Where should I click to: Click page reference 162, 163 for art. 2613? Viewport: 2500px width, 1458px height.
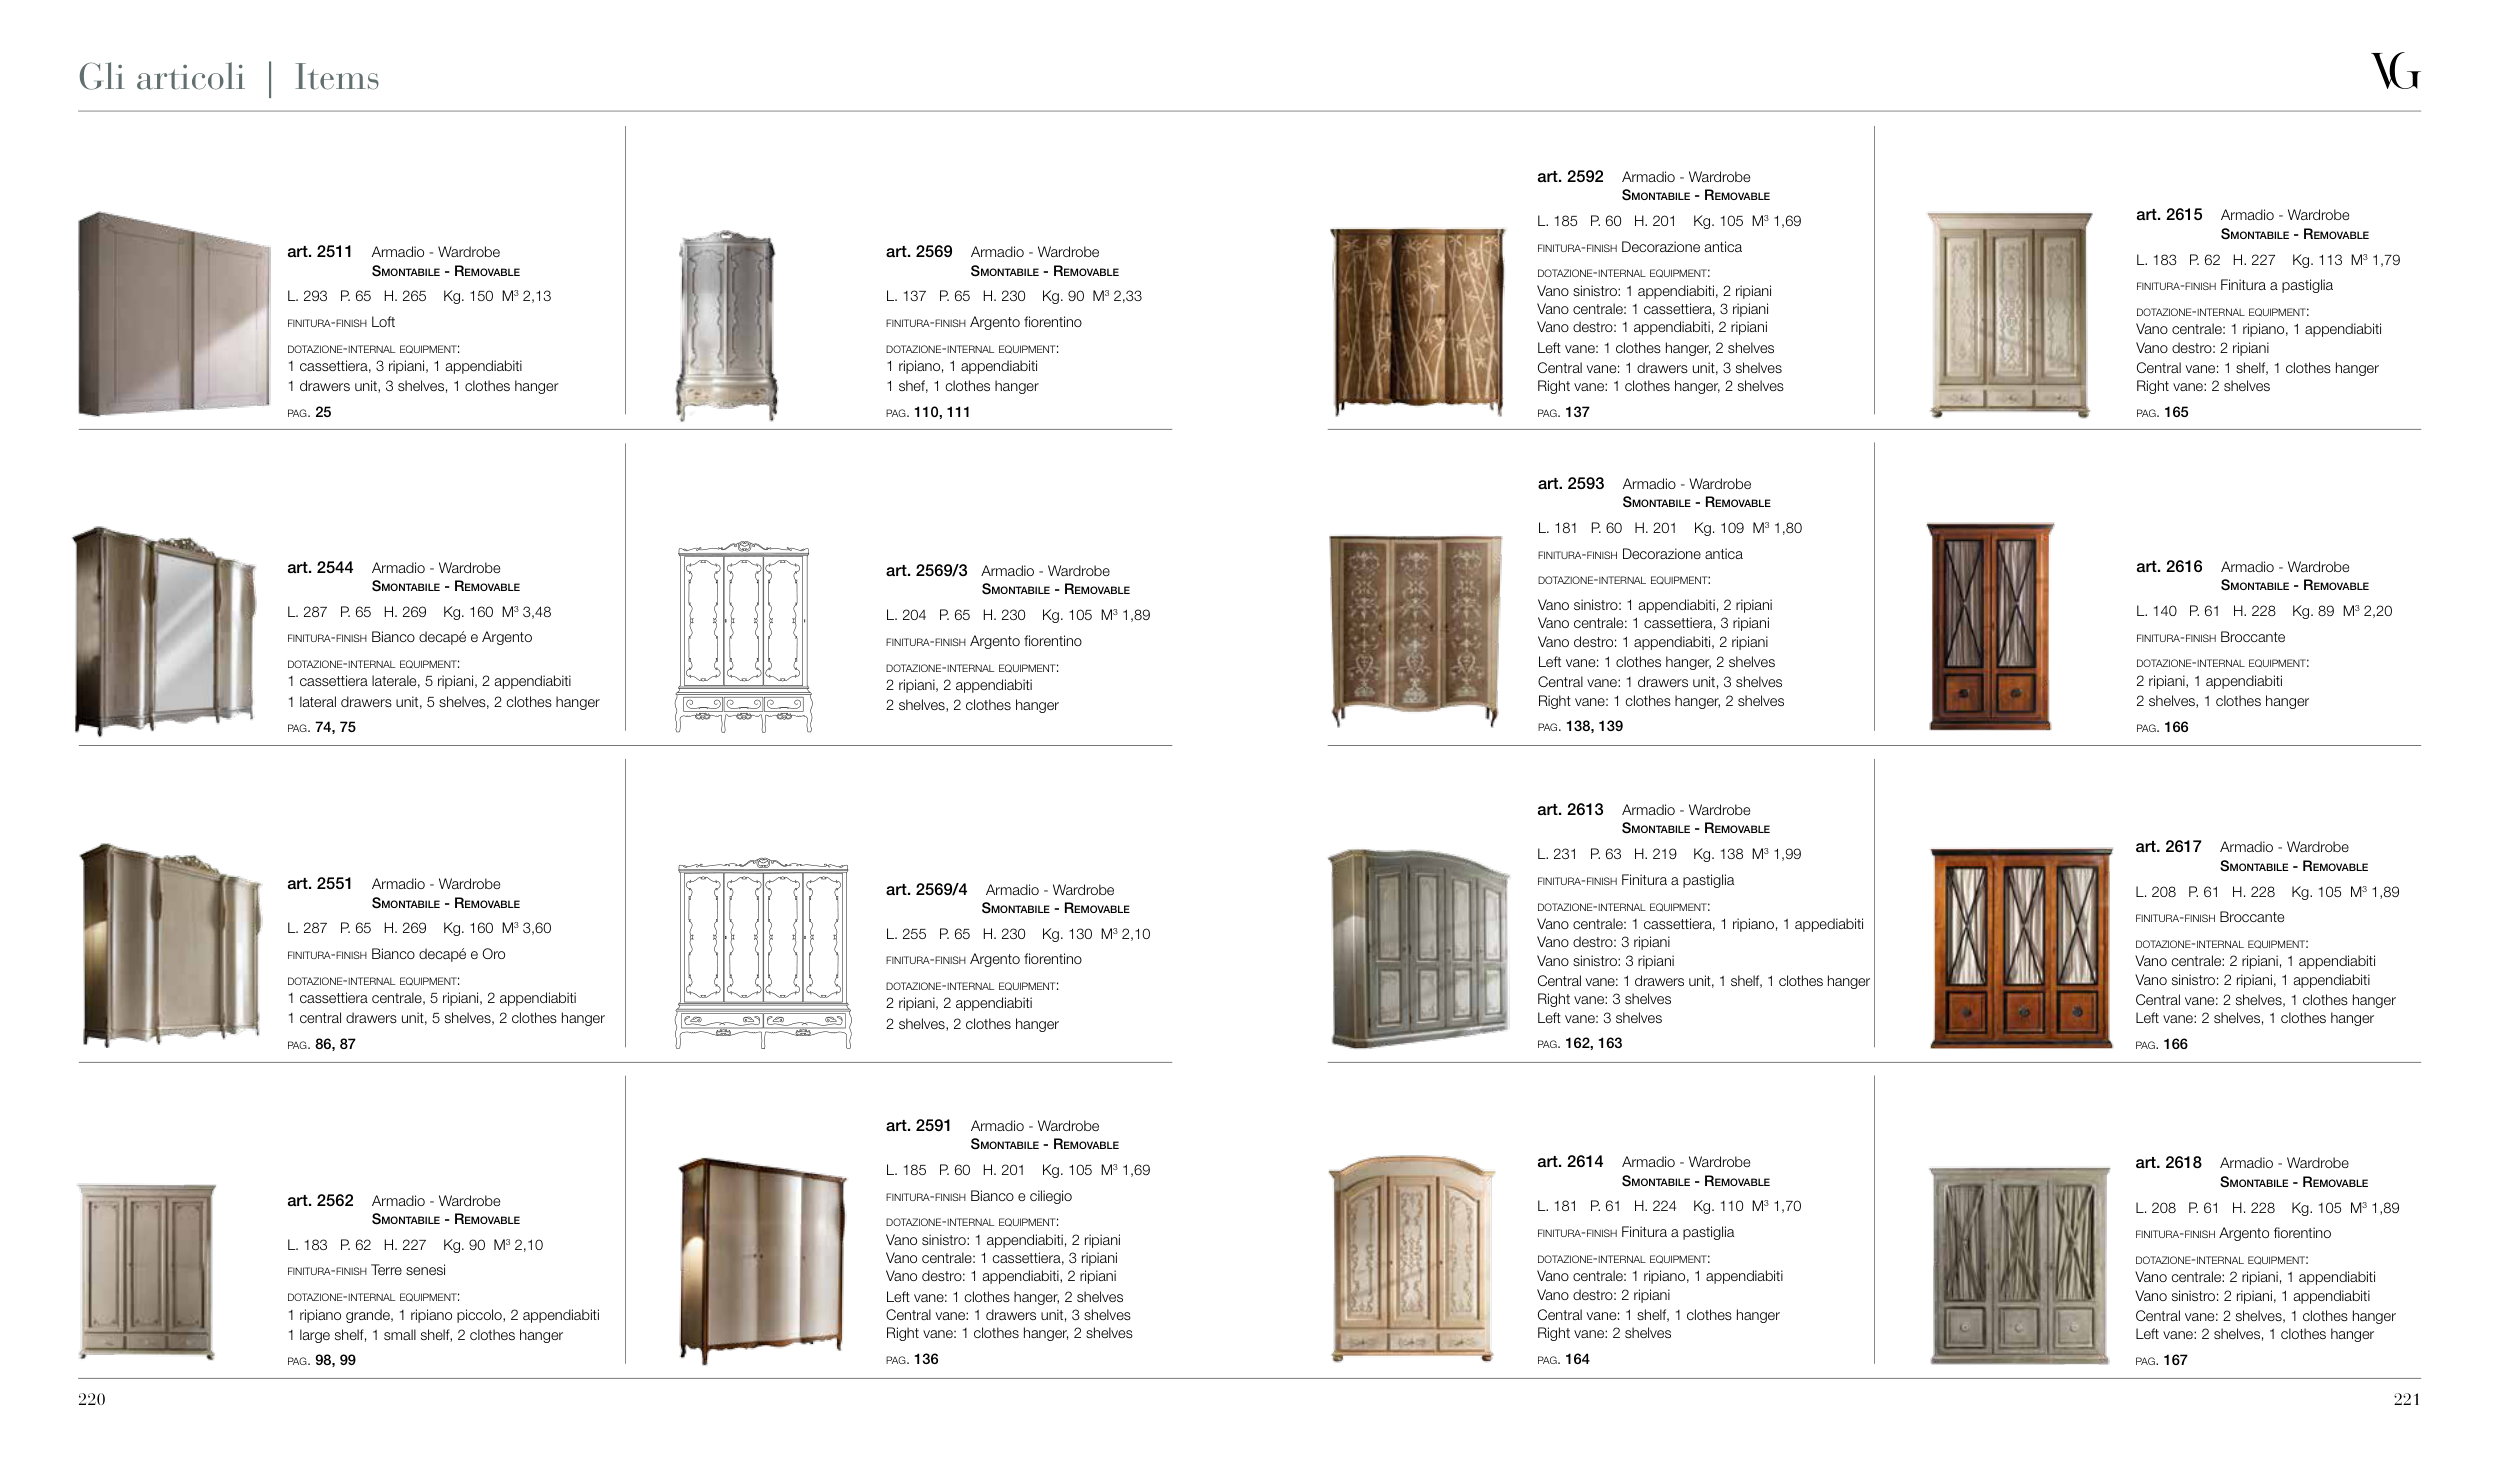[x=1593, y=1043]
